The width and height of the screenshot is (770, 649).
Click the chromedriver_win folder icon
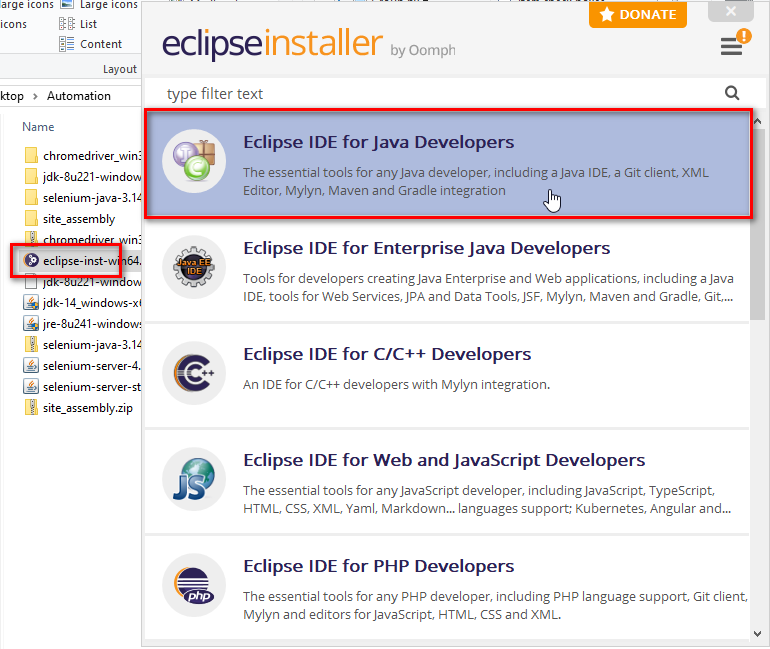tap(31, 155)
